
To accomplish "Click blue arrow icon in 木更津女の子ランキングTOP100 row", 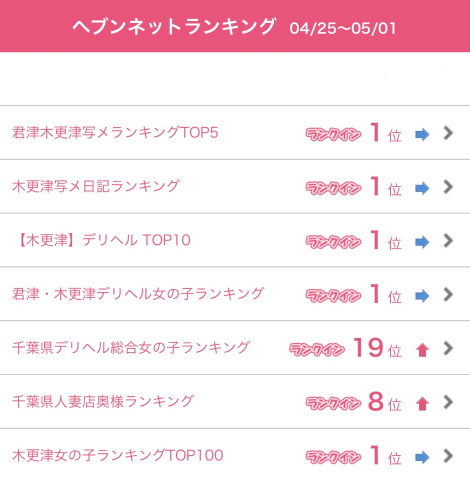I will tap(422, 457).
